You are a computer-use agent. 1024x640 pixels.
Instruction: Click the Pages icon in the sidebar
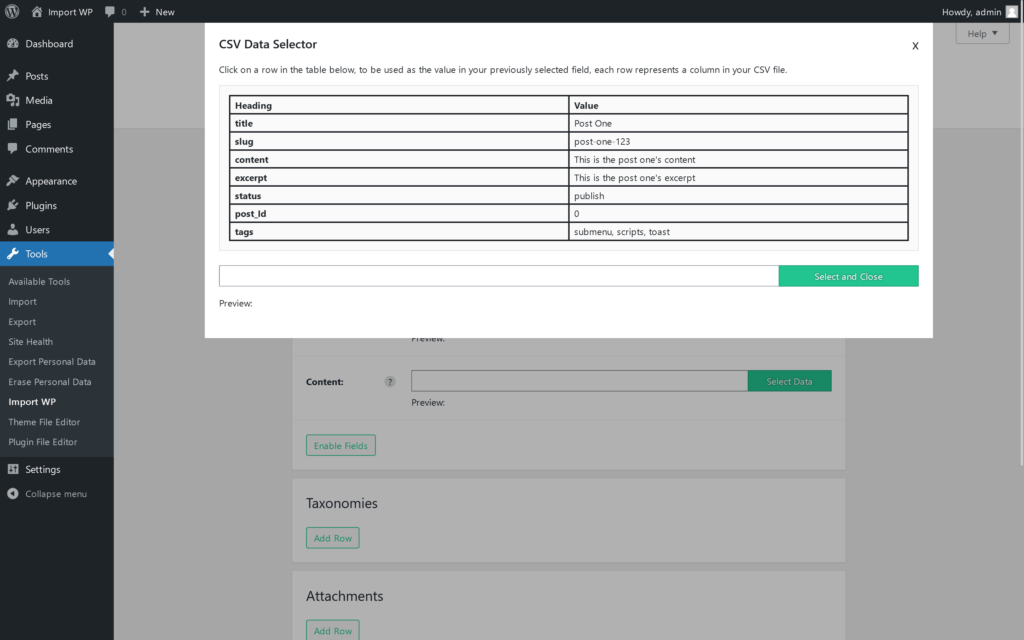click(14, 124)
